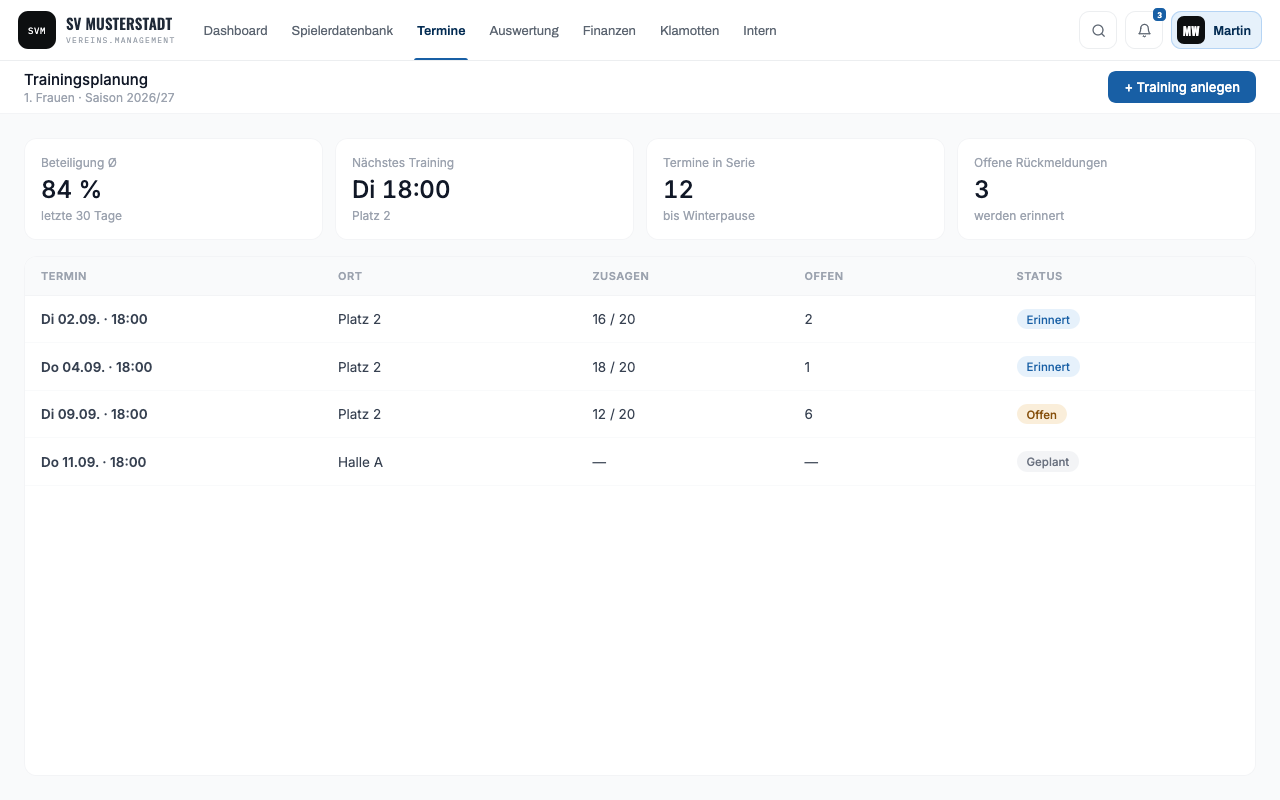Click the Trainingsplanung page heading
Viewport: 1280px width, 800px height.
[86, 79]
